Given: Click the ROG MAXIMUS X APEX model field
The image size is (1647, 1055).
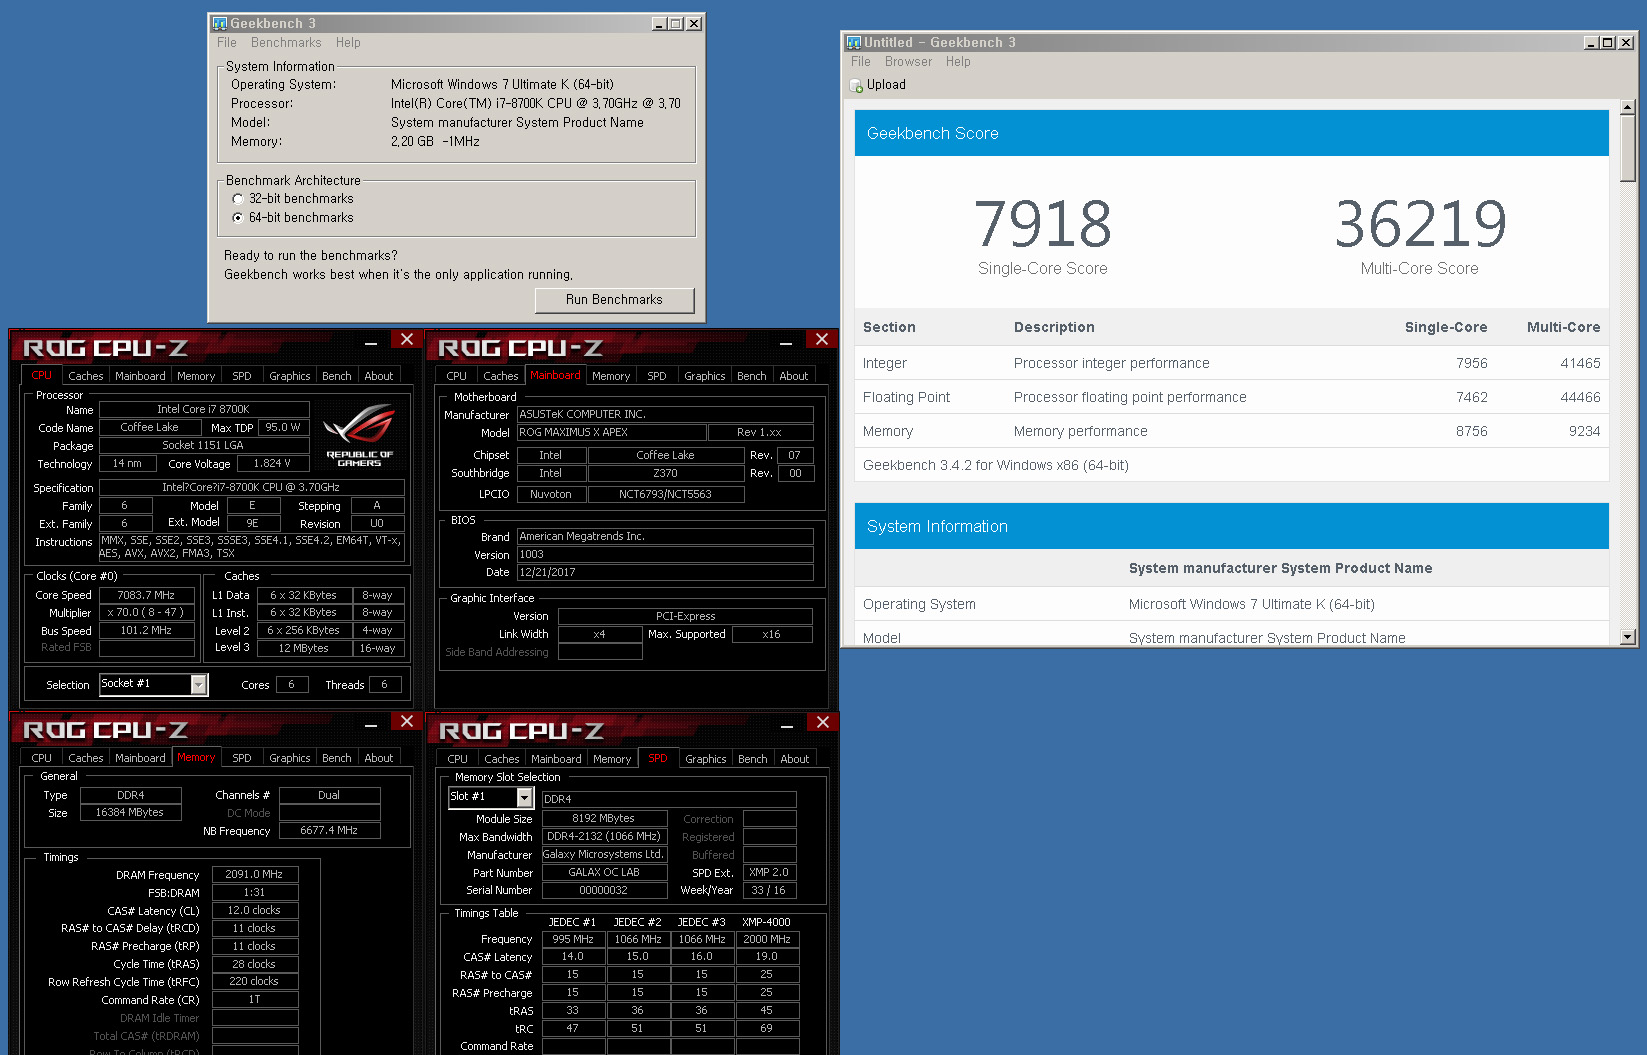Looking at the screenshot, I should (x=611, y=433).
